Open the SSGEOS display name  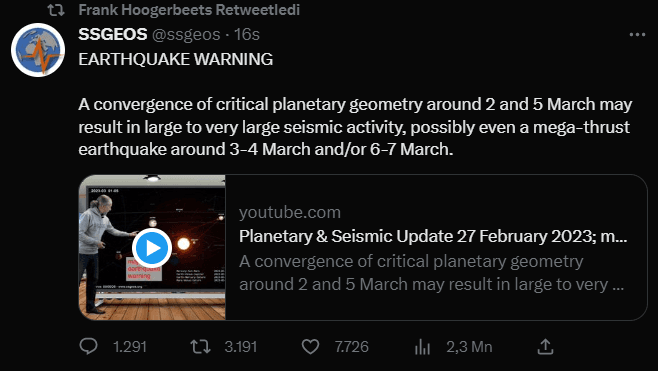point(112,34)
